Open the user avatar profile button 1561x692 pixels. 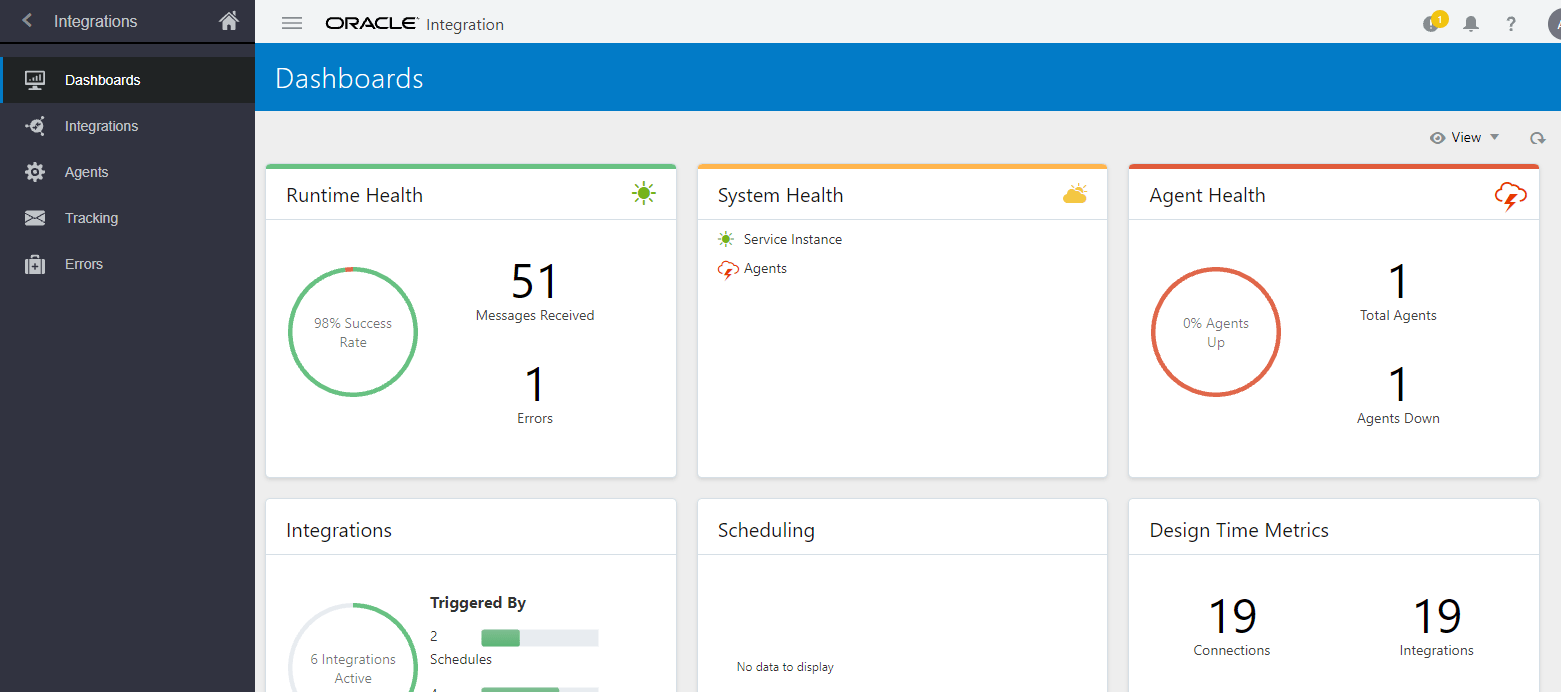tap(1552, 23)
